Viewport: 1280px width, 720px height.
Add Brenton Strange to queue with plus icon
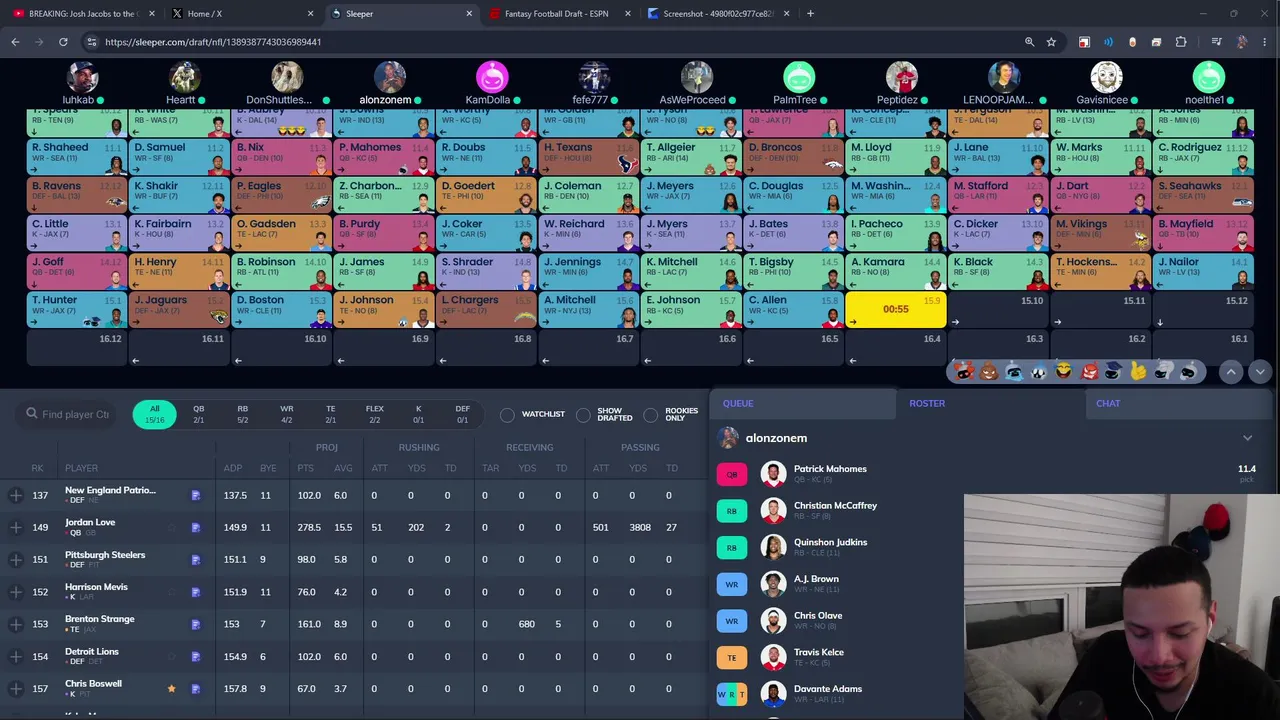click(x=16, y=624)
